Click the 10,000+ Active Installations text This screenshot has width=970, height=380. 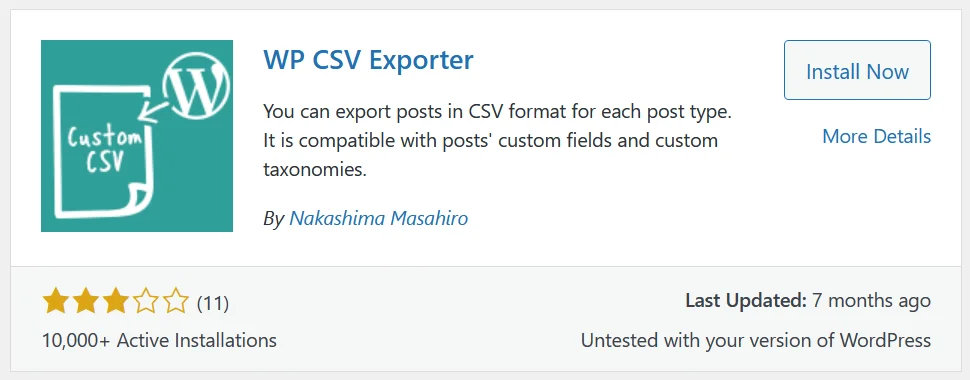pos(159,340)
